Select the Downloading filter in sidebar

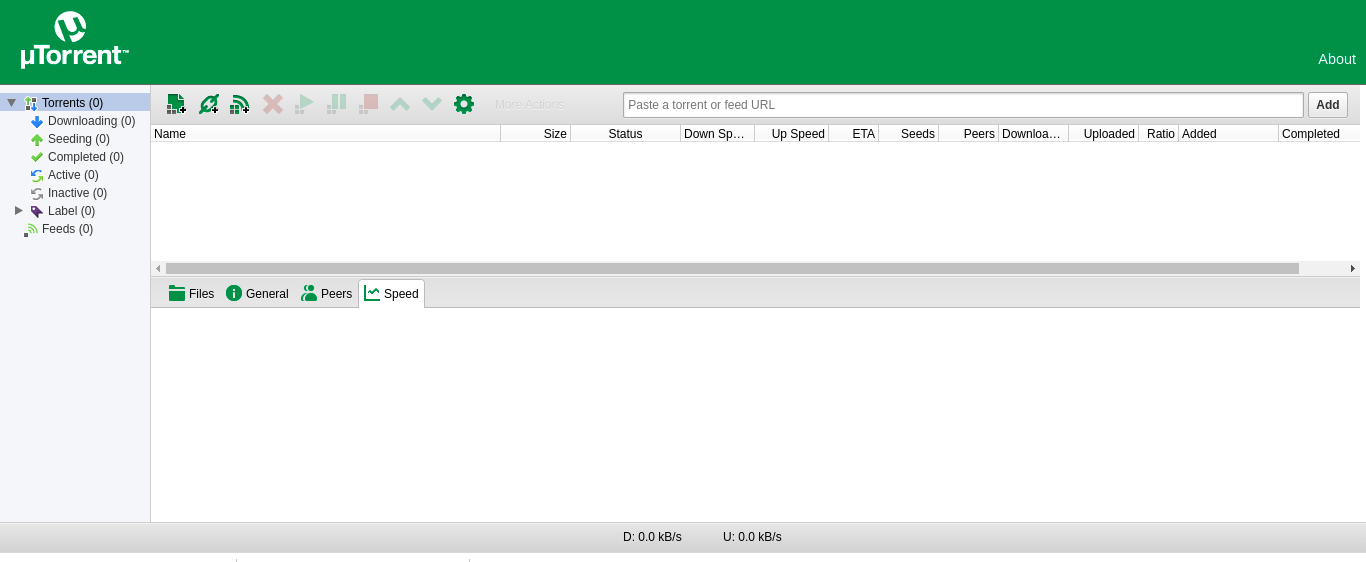tap(90, 121)
